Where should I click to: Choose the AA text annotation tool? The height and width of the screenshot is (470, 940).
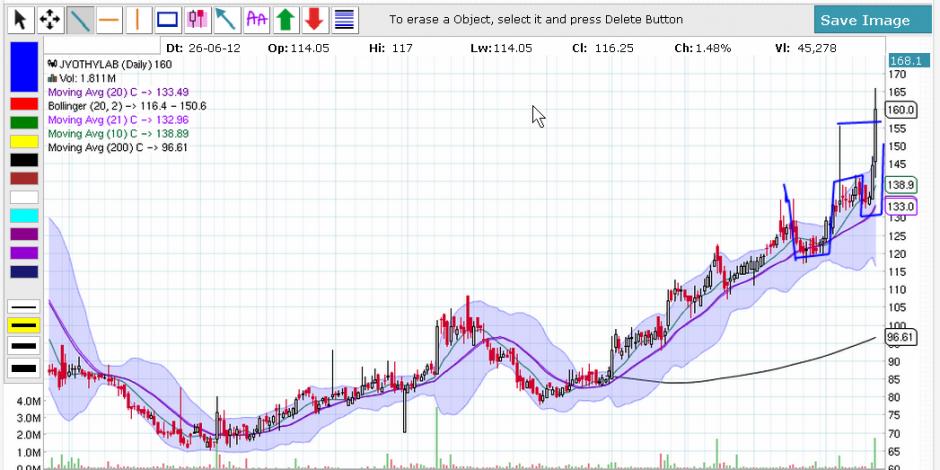pos(256,20)
